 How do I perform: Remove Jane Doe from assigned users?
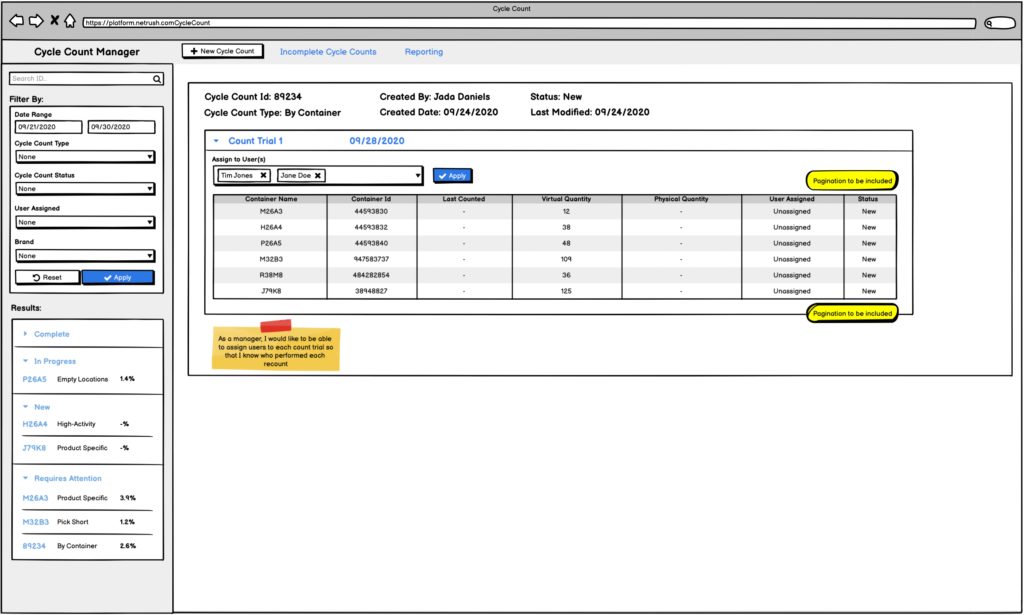[x=318, y=175]
